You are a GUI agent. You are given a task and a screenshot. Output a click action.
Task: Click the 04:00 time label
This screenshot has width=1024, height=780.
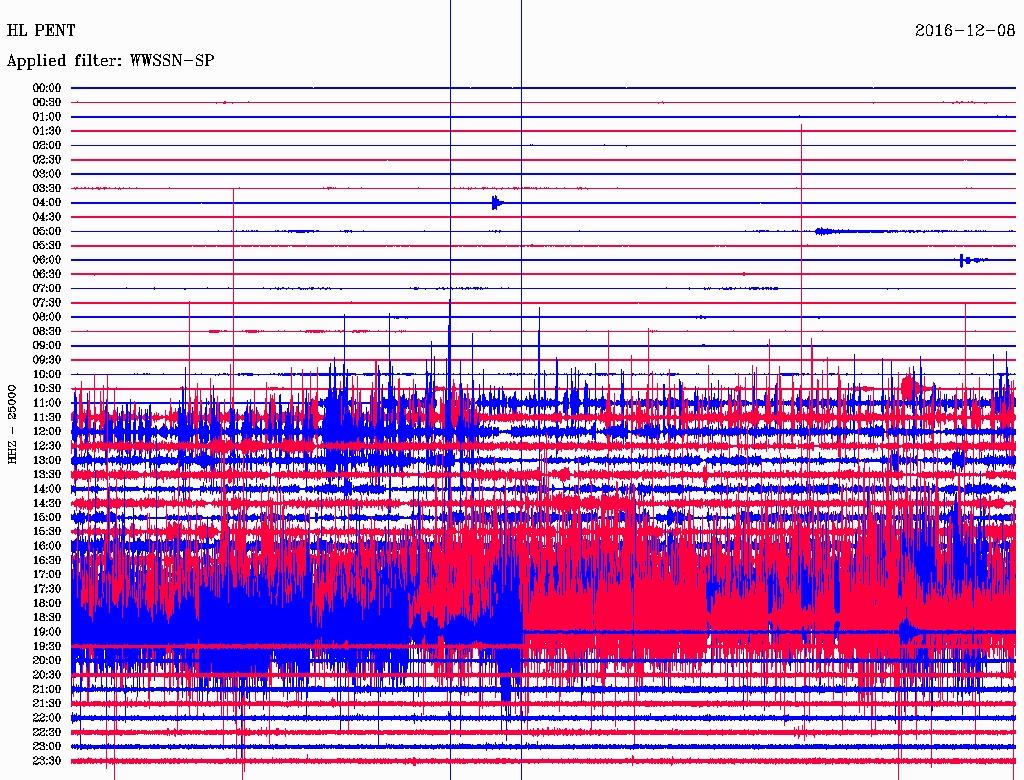click(x=47, y=203)
